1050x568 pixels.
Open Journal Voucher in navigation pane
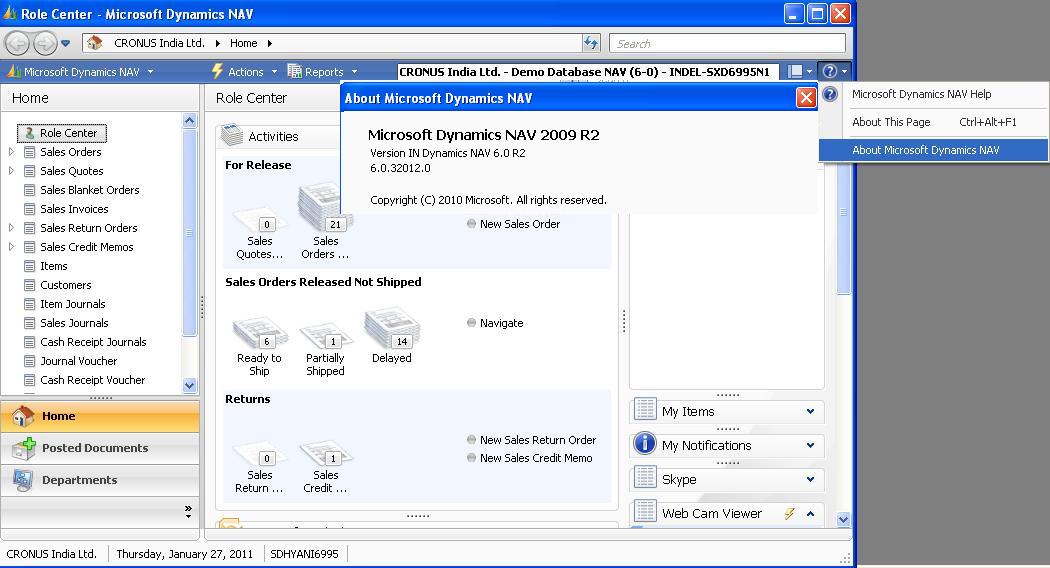(x=78, y=361)
